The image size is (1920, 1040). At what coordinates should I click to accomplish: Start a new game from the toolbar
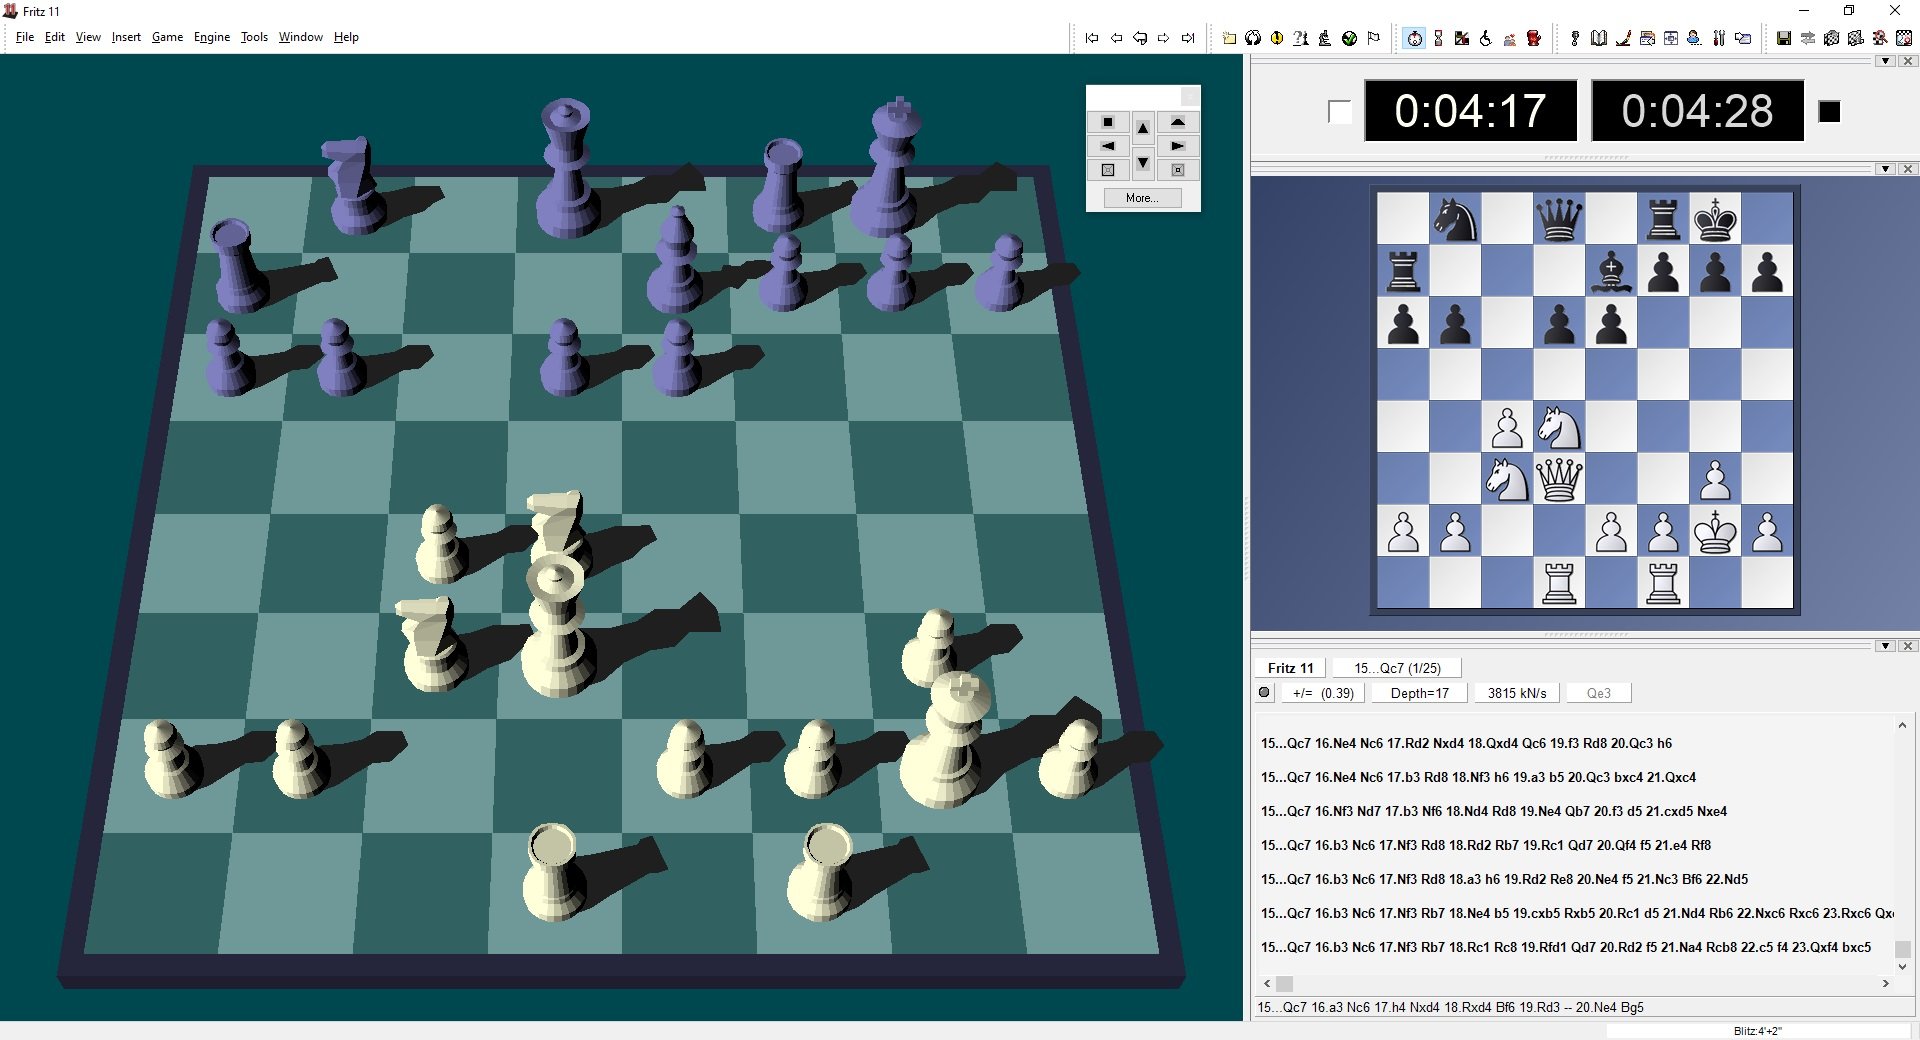point(1229,38)
